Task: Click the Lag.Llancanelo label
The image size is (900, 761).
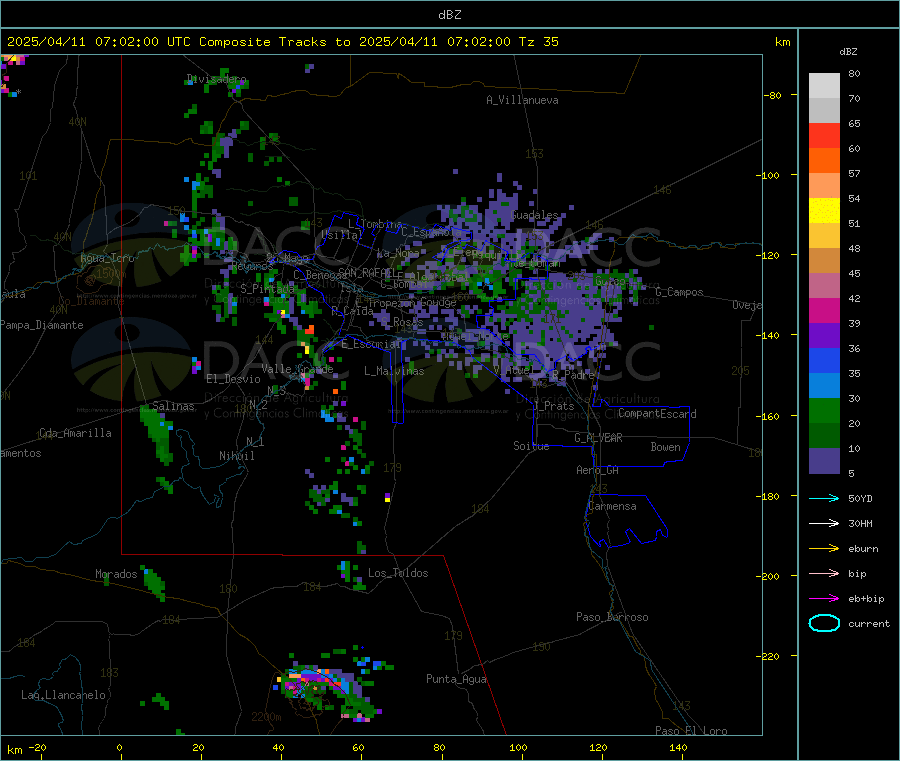Action: coord(63,695)
